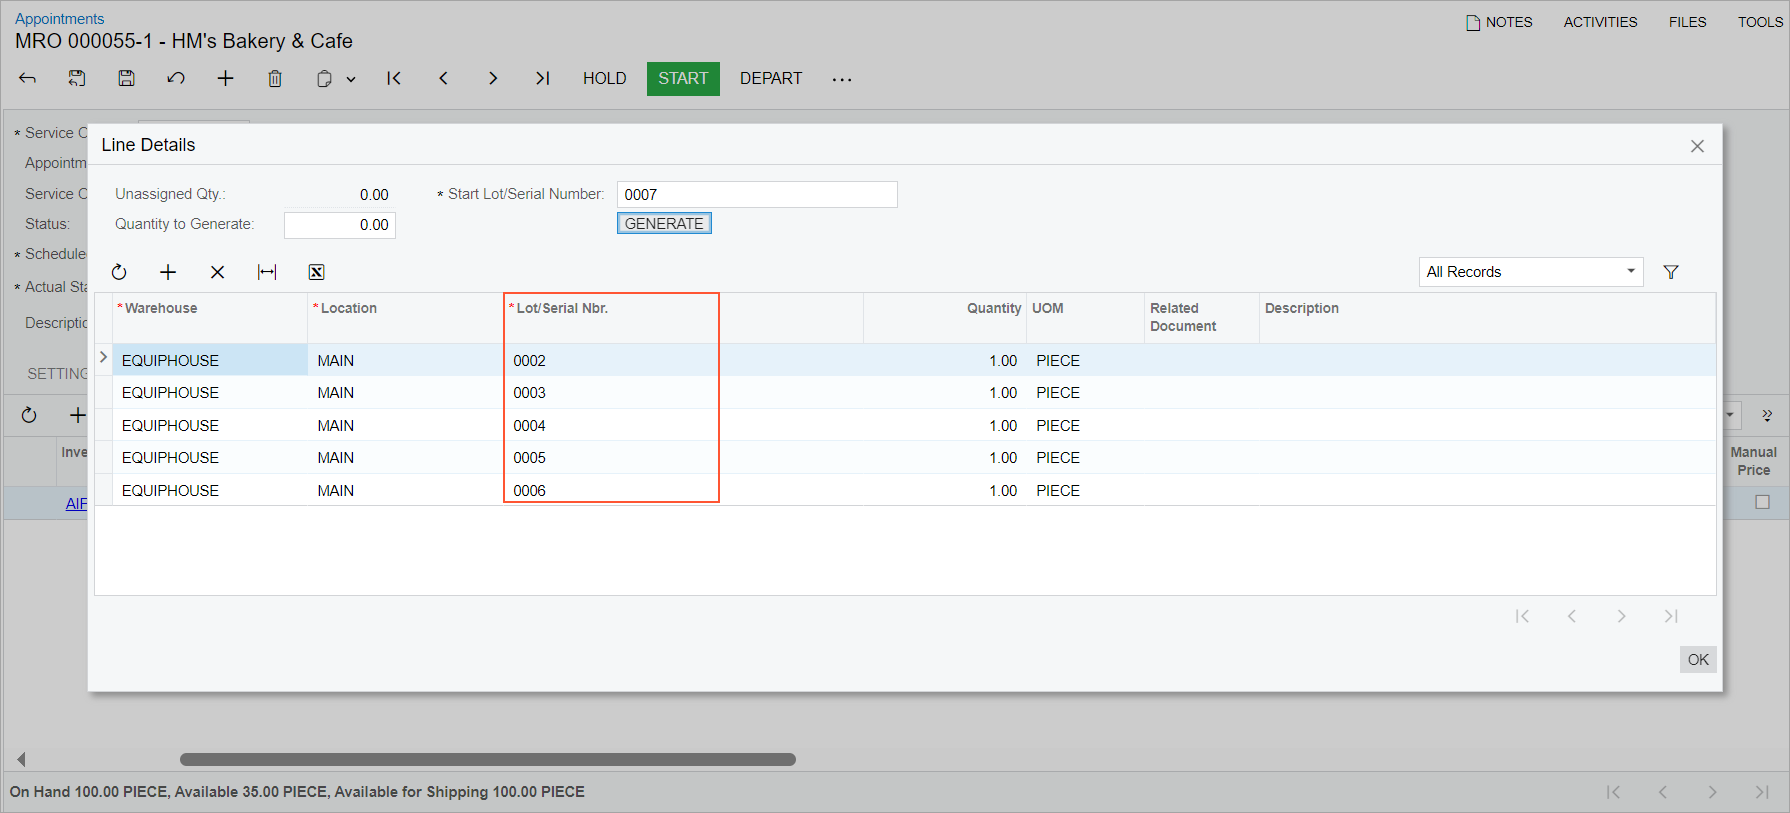Add a new appointment record with plus
Screen dimensions: 1790x813
(225, 78)
